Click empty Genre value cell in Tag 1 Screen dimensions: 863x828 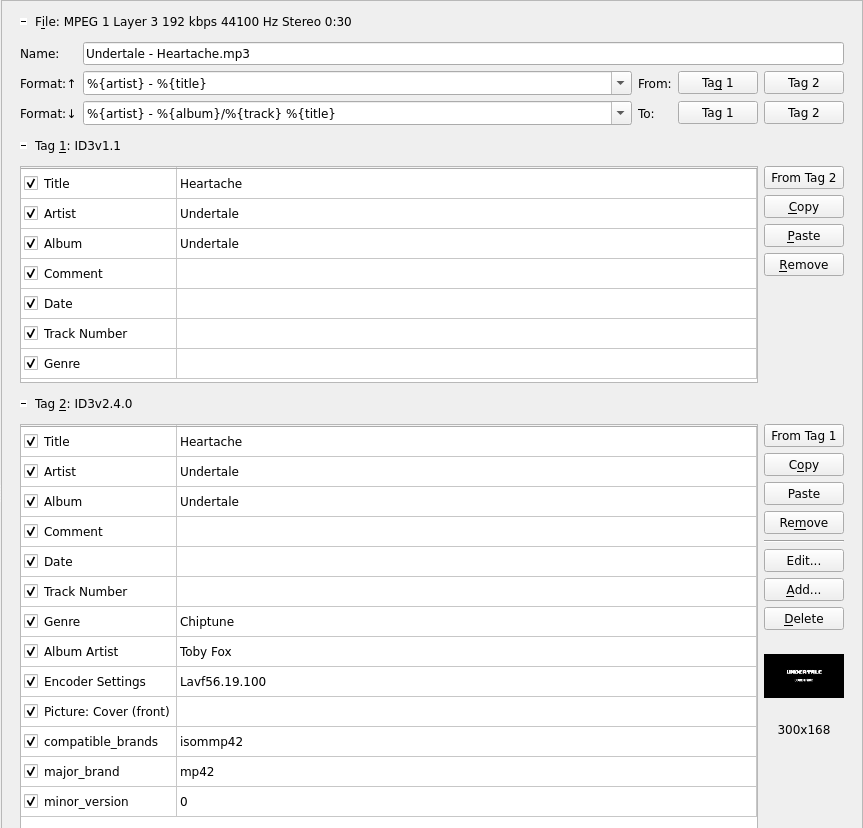pyautogui.click(x=466, y=363)
